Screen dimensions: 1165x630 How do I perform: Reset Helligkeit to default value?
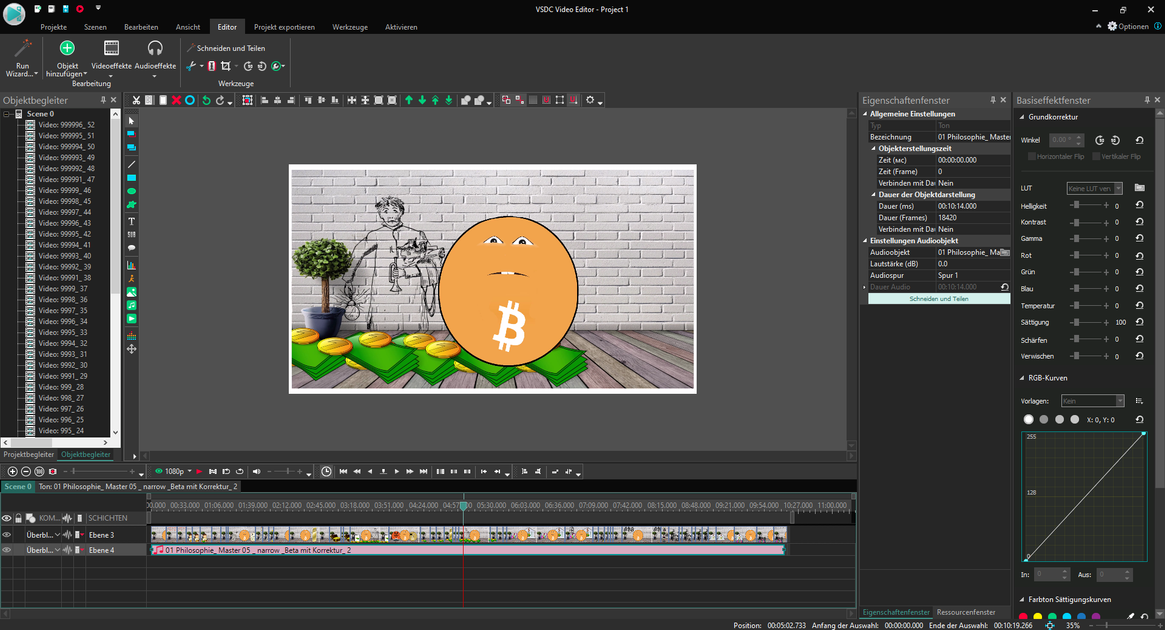coord(1139,205)
